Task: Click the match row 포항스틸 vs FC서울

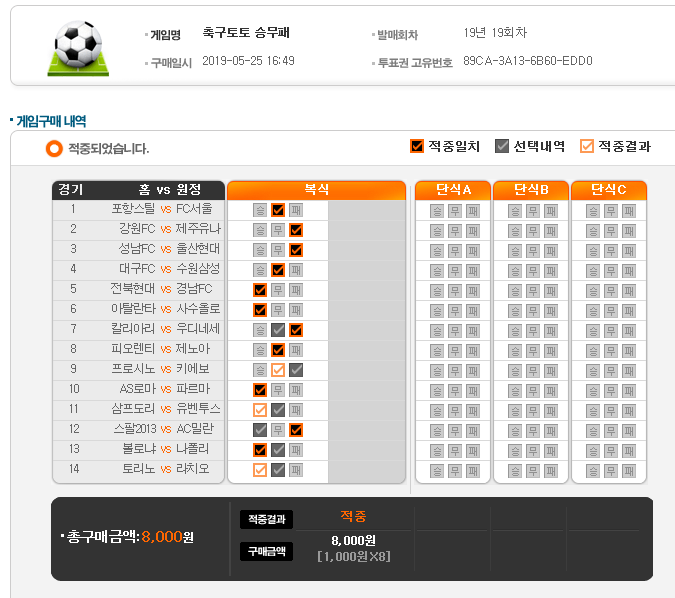Action: (x=138, y=210)
